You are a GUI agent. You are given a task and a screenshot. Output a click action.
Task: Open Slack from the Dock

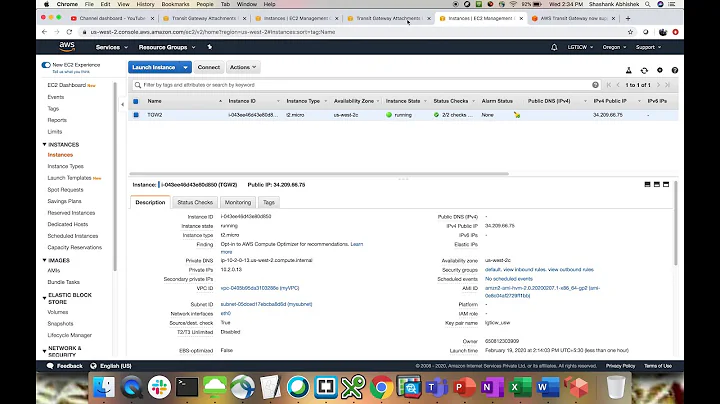coord(159,387)
